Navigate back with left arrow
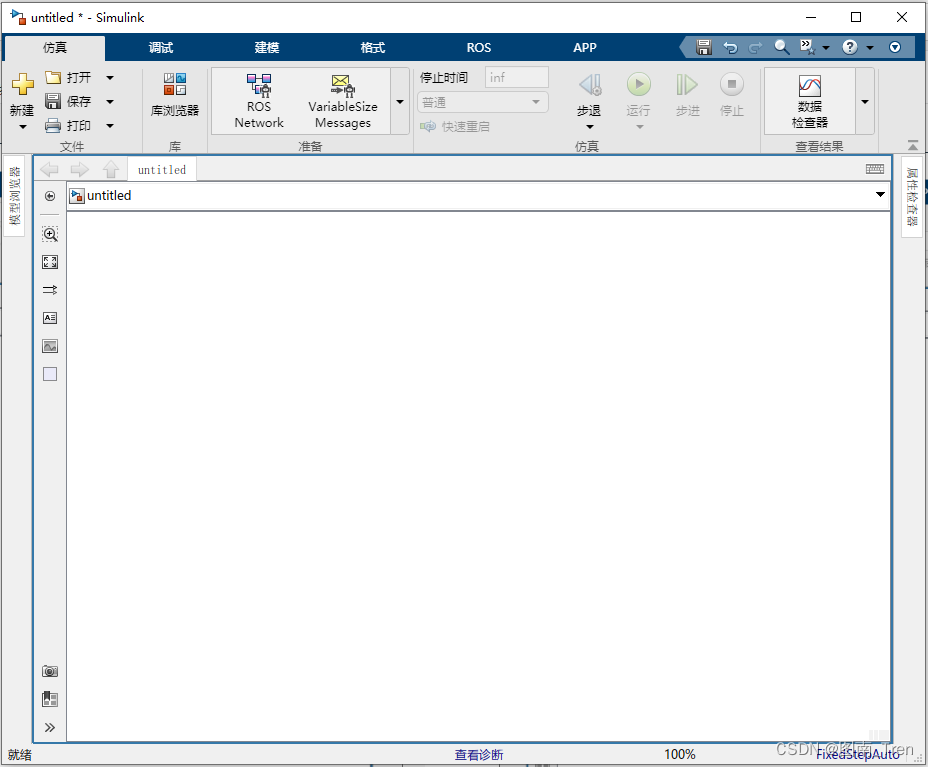928x767 pixels. click(49, 170)
